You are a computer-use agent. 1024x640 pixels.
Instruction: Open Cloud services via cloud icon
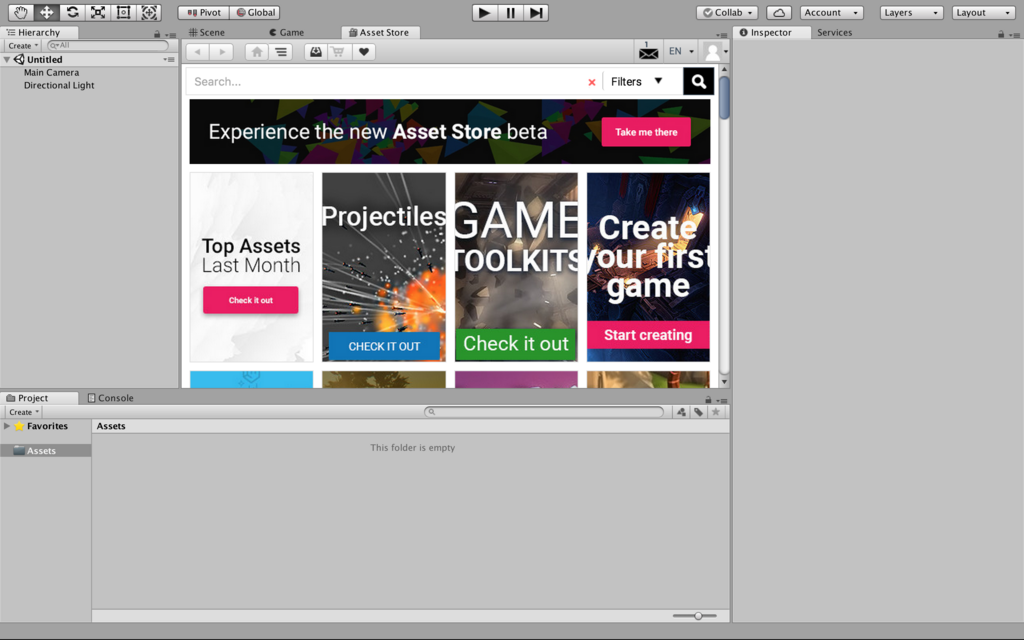point(779,12)
